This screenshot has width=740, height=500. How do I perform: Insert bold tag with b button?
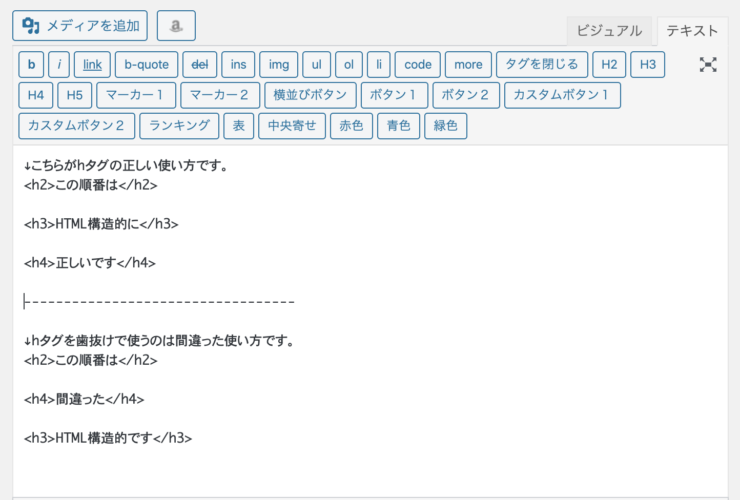32,65
